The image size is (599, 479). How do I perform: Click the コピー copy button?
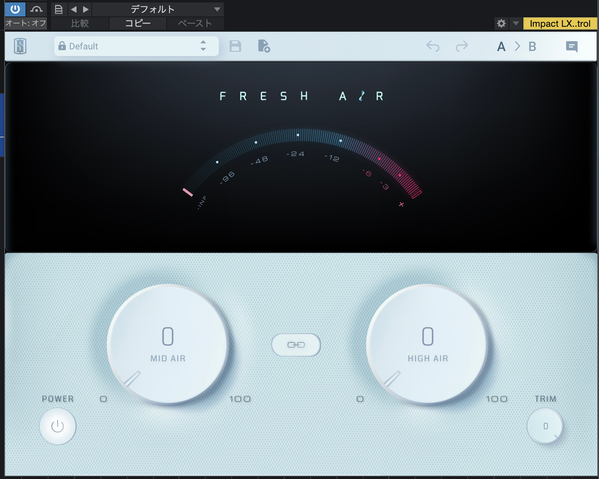coord(138,23)
